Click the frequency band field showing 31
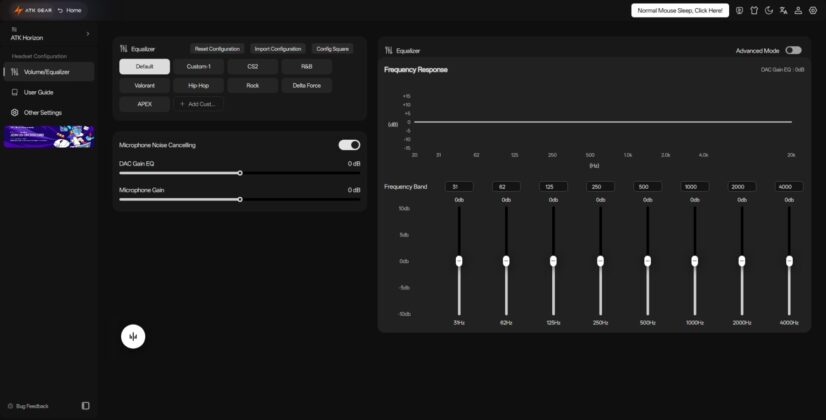This screenshot has width=826, height=420. point(459,187)
